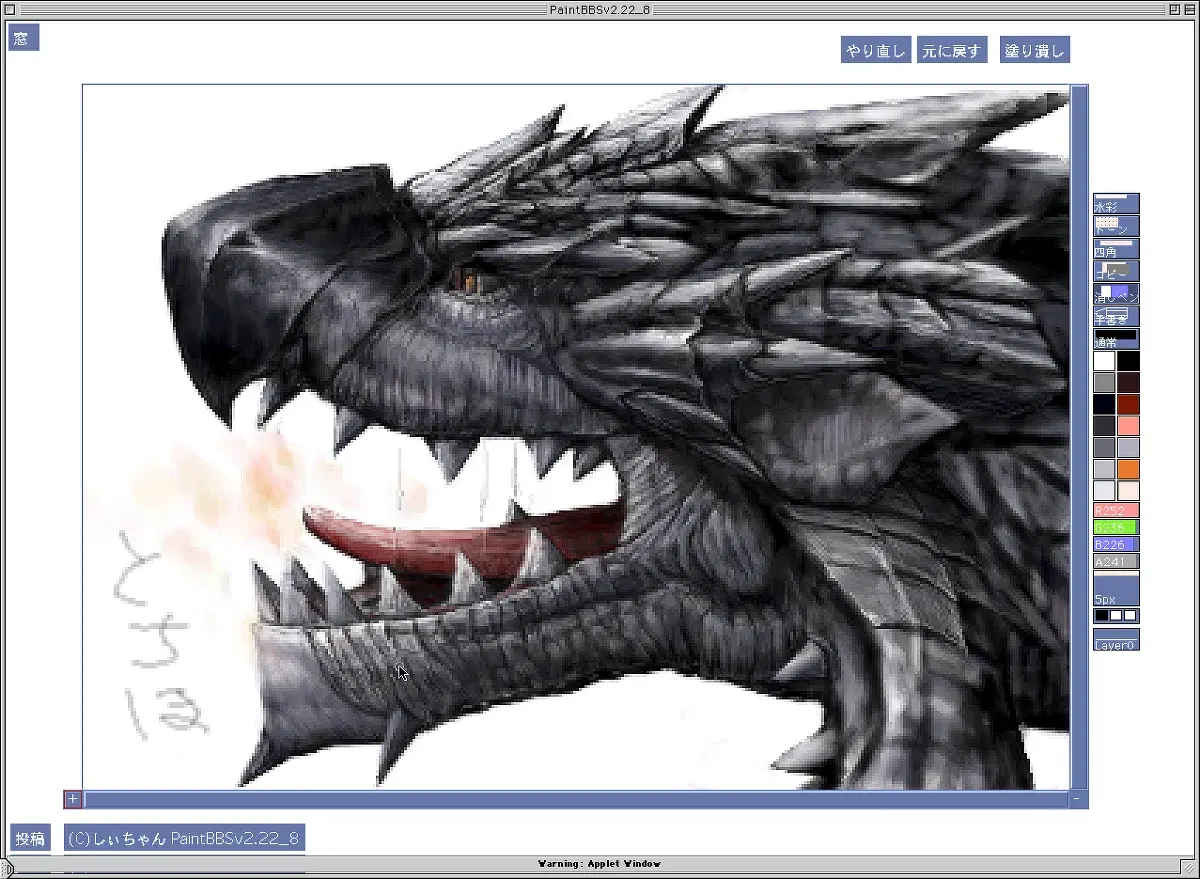The width and height of the screenshot is (1200, 879).
Task: Close the applet window via title bar box
Action: pyautogui.click(x=11, y=9)
